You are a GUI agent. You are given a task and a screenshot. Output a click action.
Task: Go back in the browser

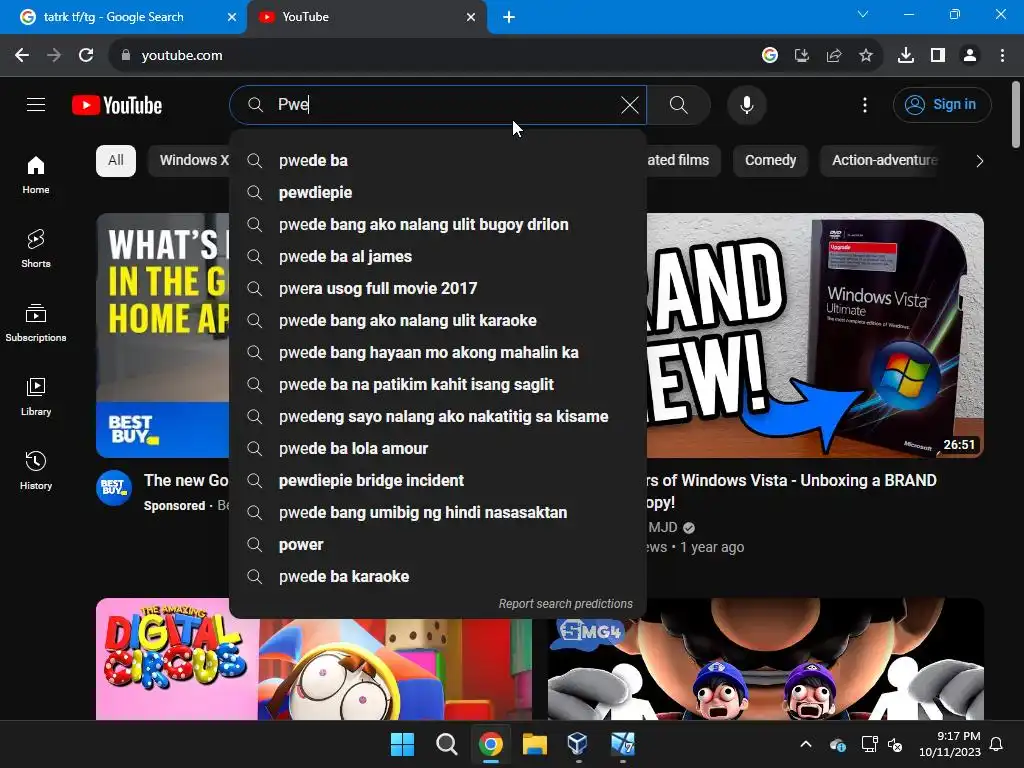(22, 56)
